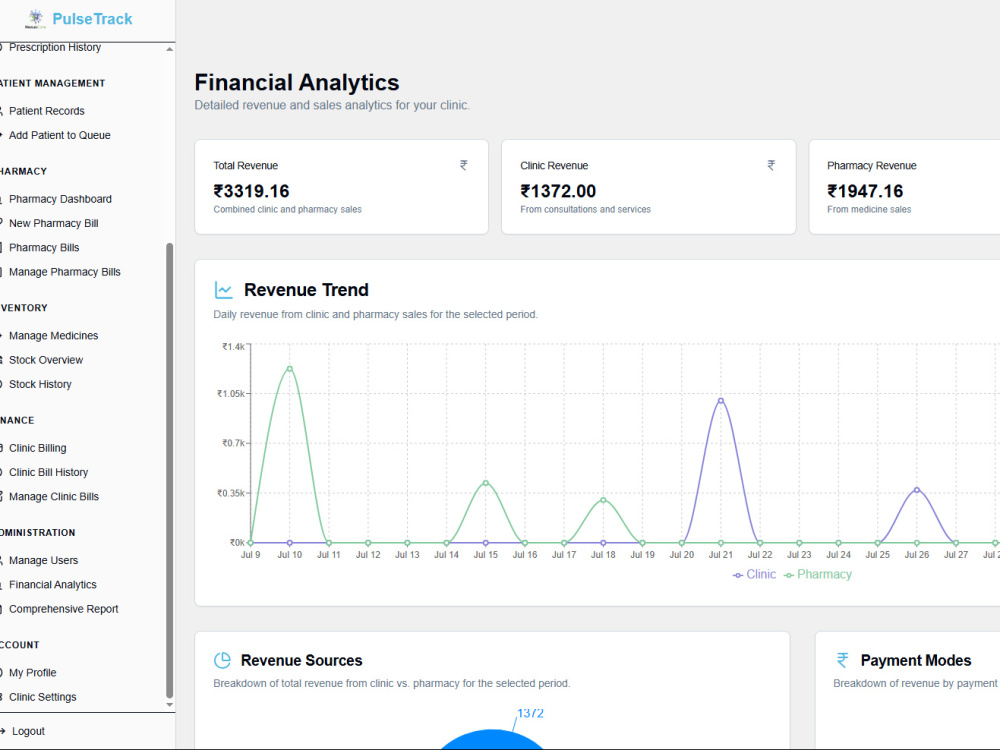Click the Financial Analytics page heading
Viewport: 1000px width, 750px height.
(297, 82)
